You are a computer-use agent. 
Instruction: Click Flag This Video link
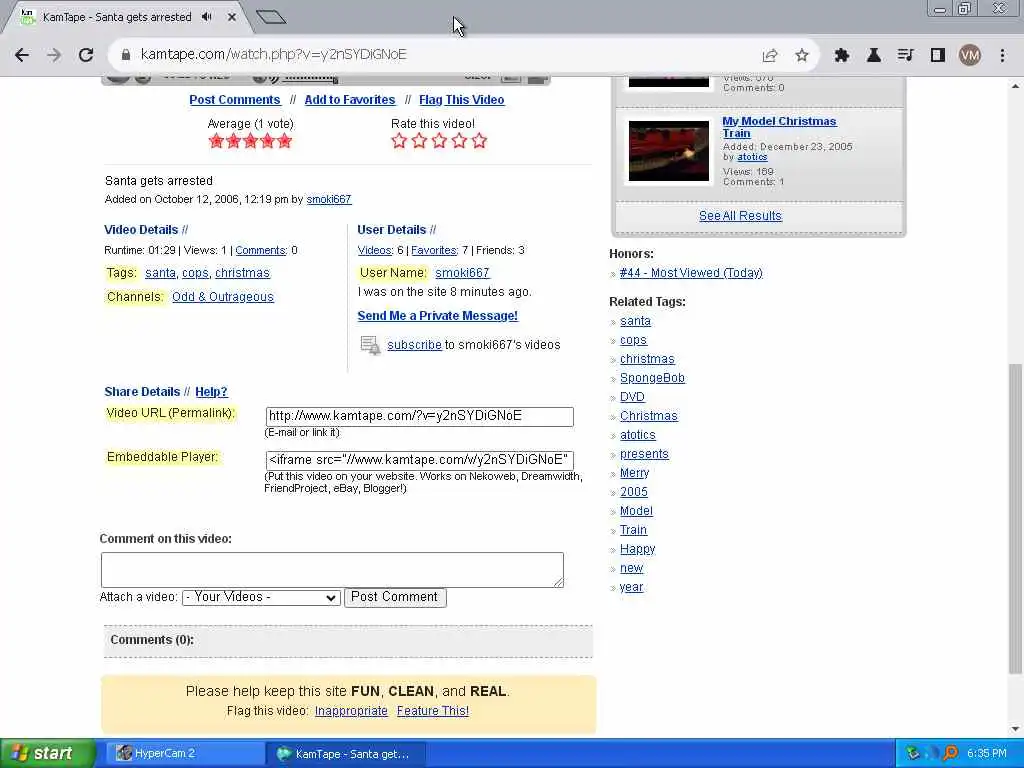(462, 100)
